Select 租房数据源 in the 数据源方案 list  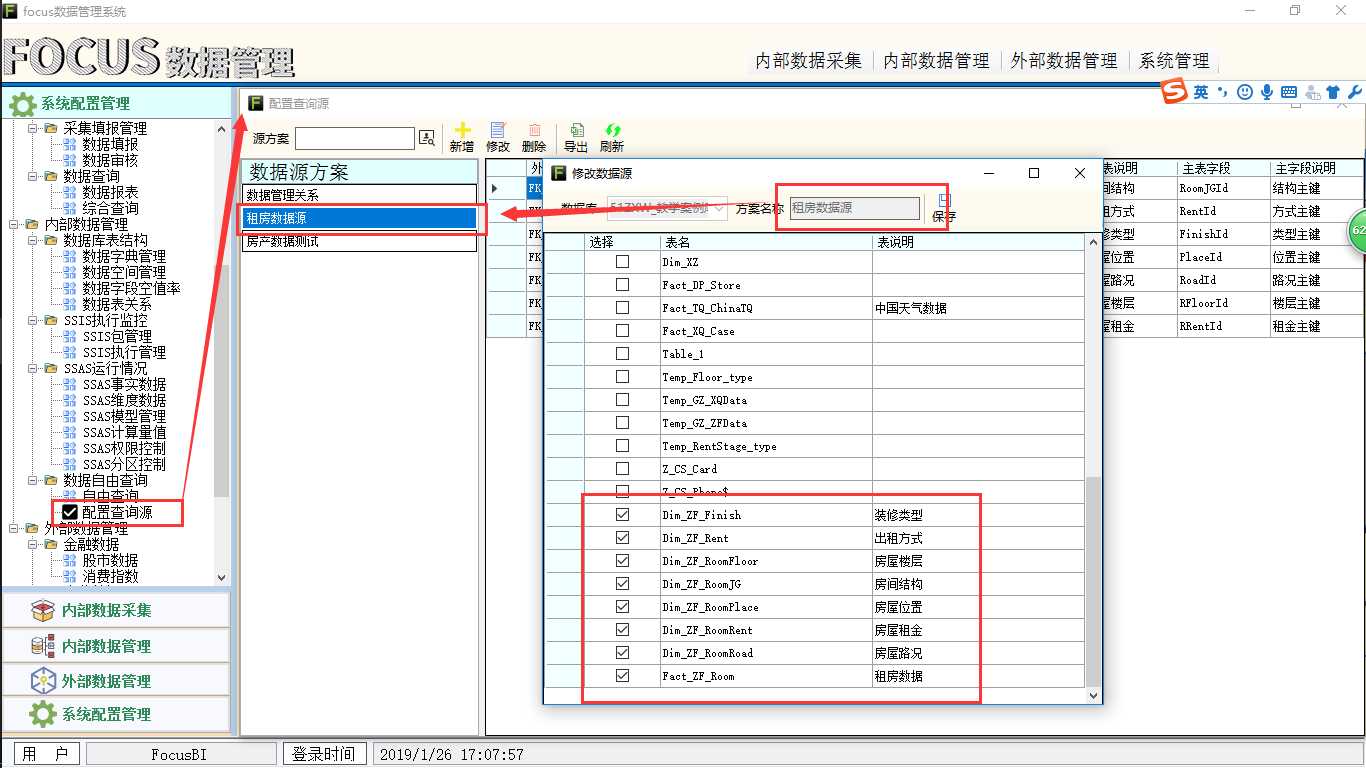359,218
